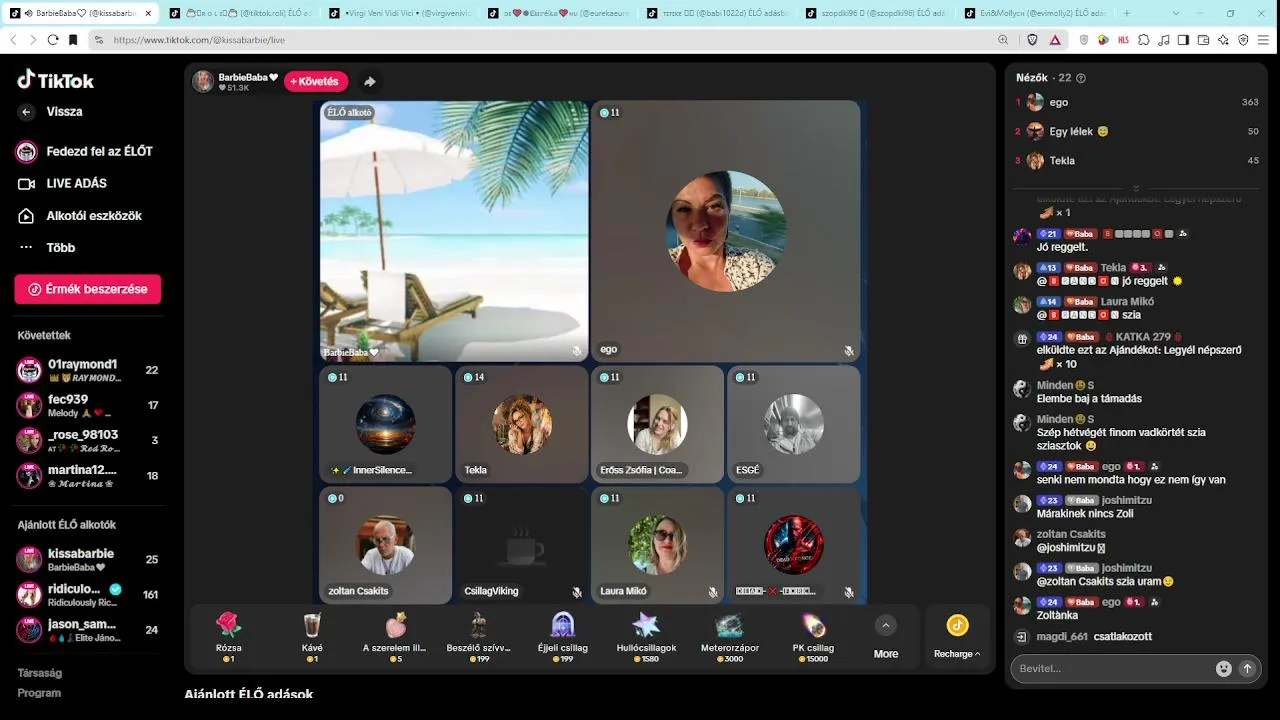Open Tekla guest tile

click(521, 424)
